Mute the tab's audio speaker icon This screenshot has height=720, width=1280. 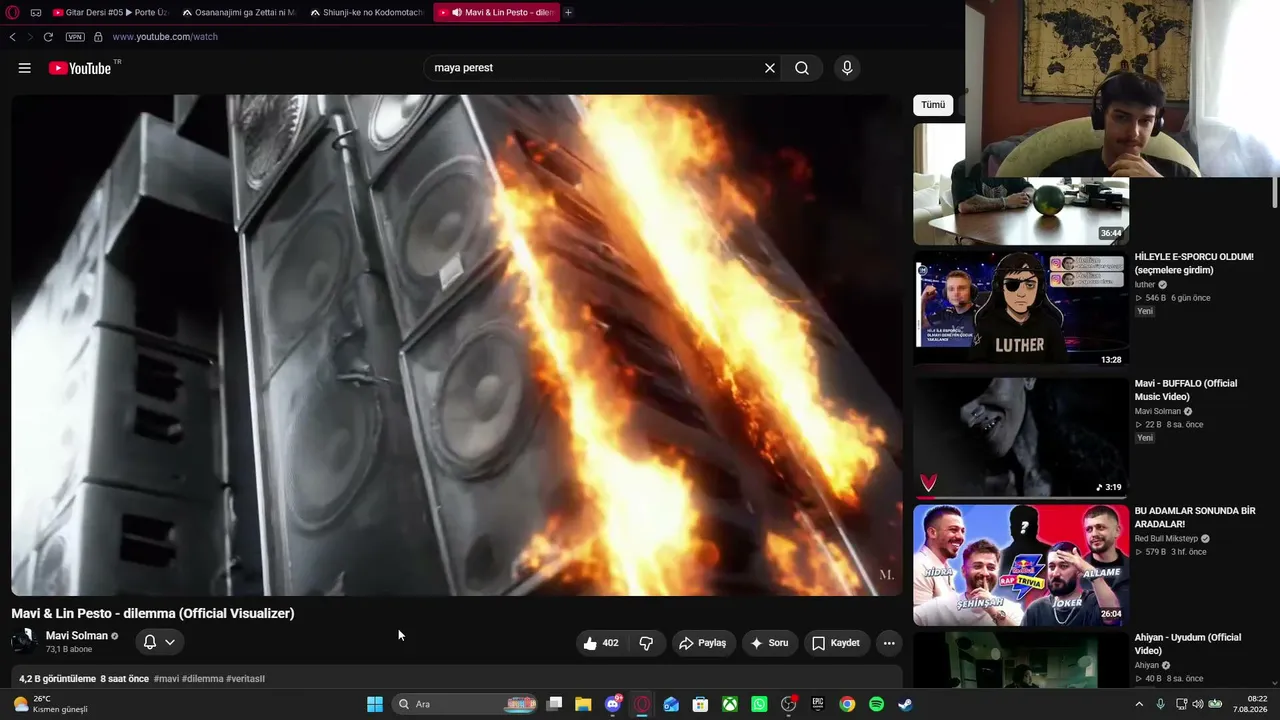tap(456, 12)
